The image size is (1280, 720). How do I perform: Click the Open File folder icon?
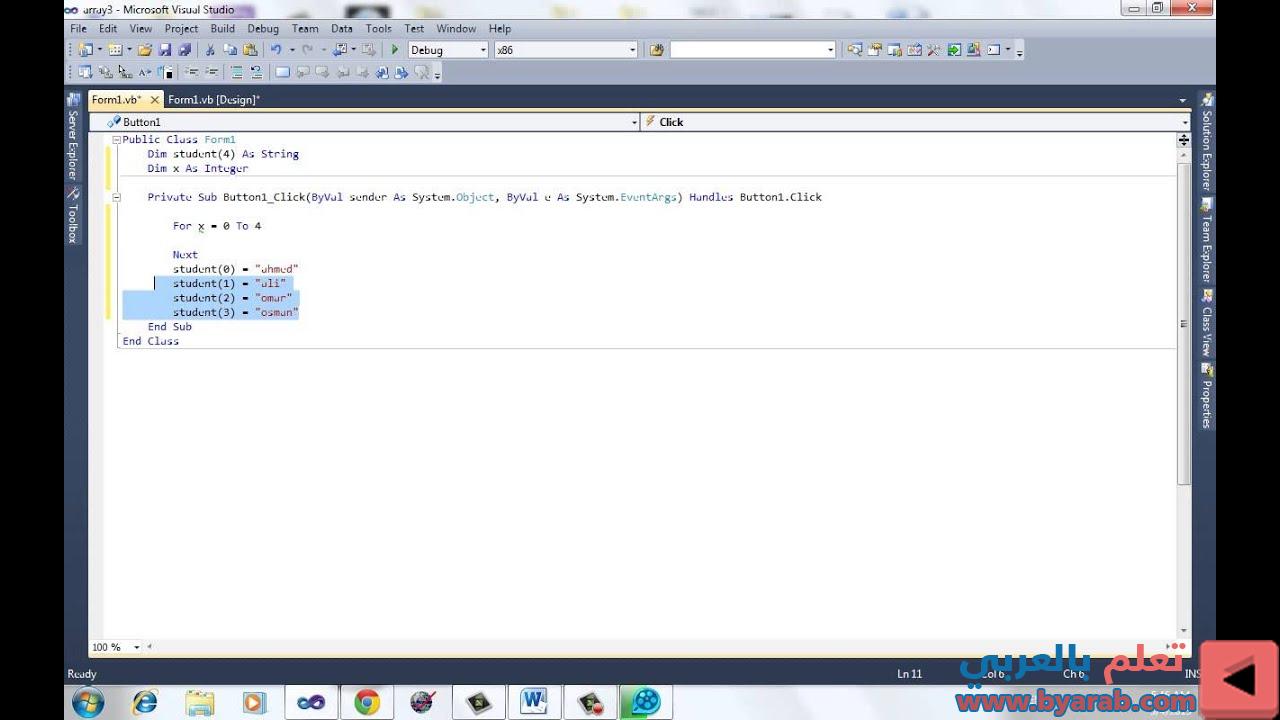click(145, 50)
